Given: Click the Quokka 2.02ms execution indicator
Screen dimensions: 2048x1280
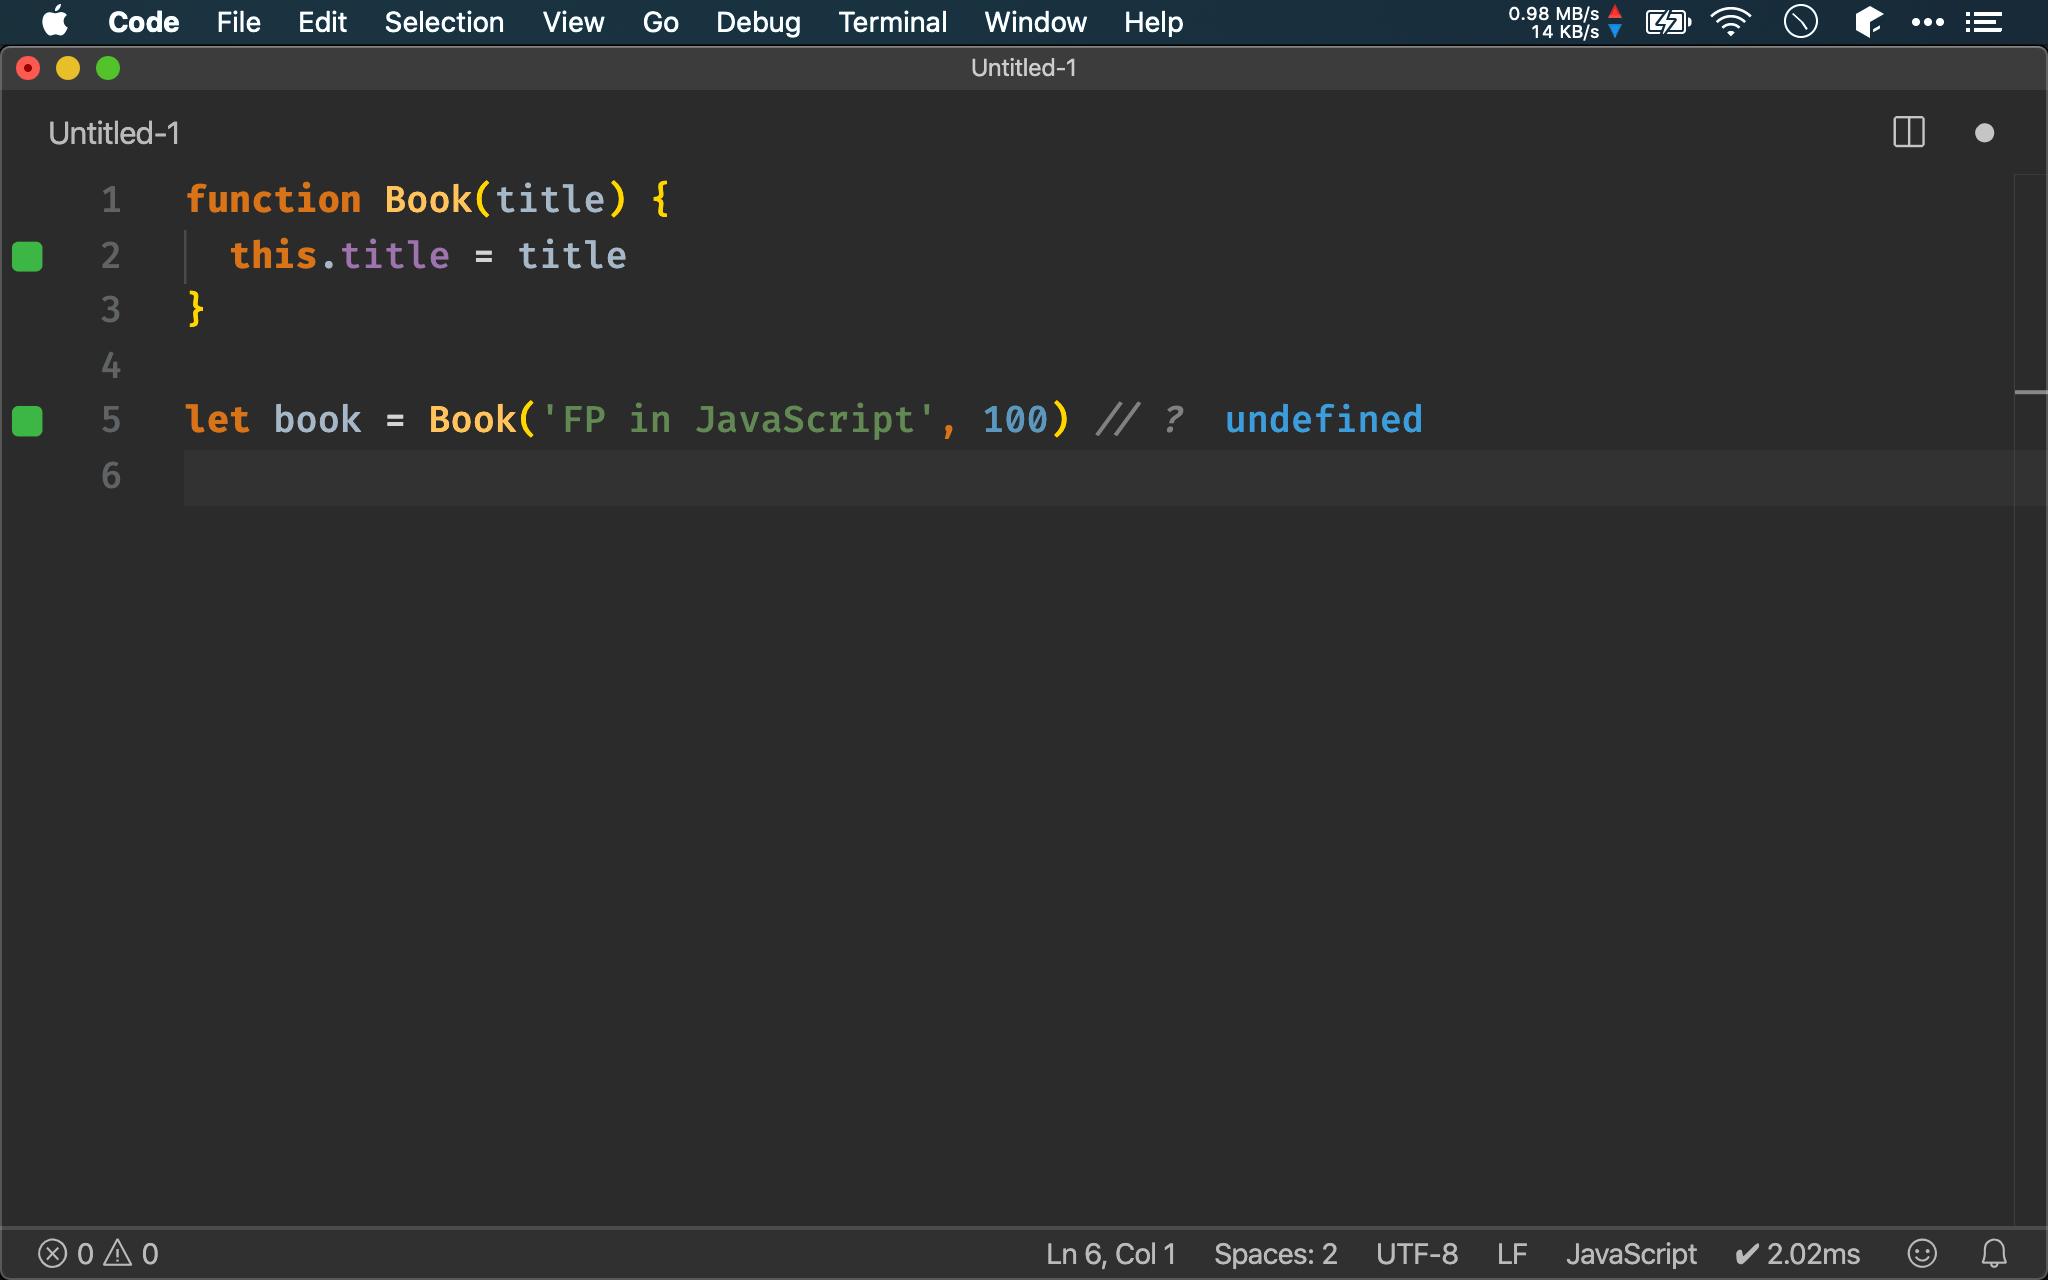Looking at the screenshot, I should click(x=1797, y=1253).
